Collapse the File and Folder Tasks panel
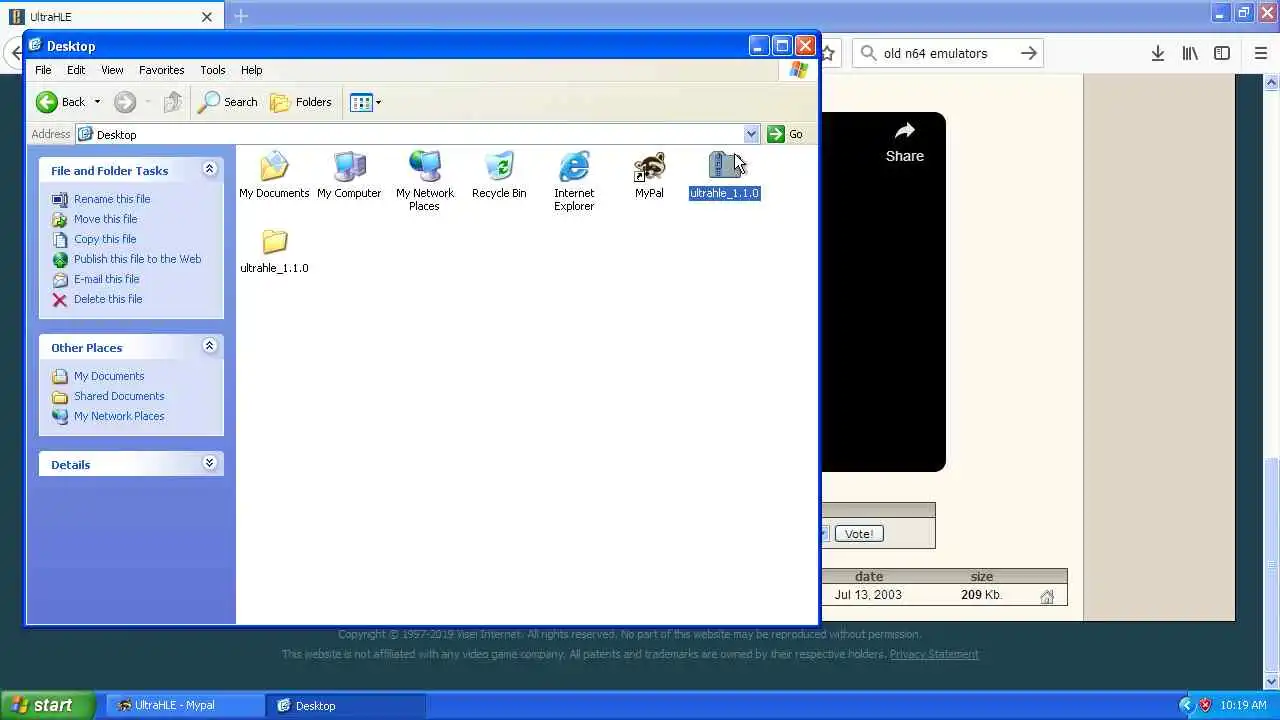Screen dimensions: 1280x720 click(209, 169)
